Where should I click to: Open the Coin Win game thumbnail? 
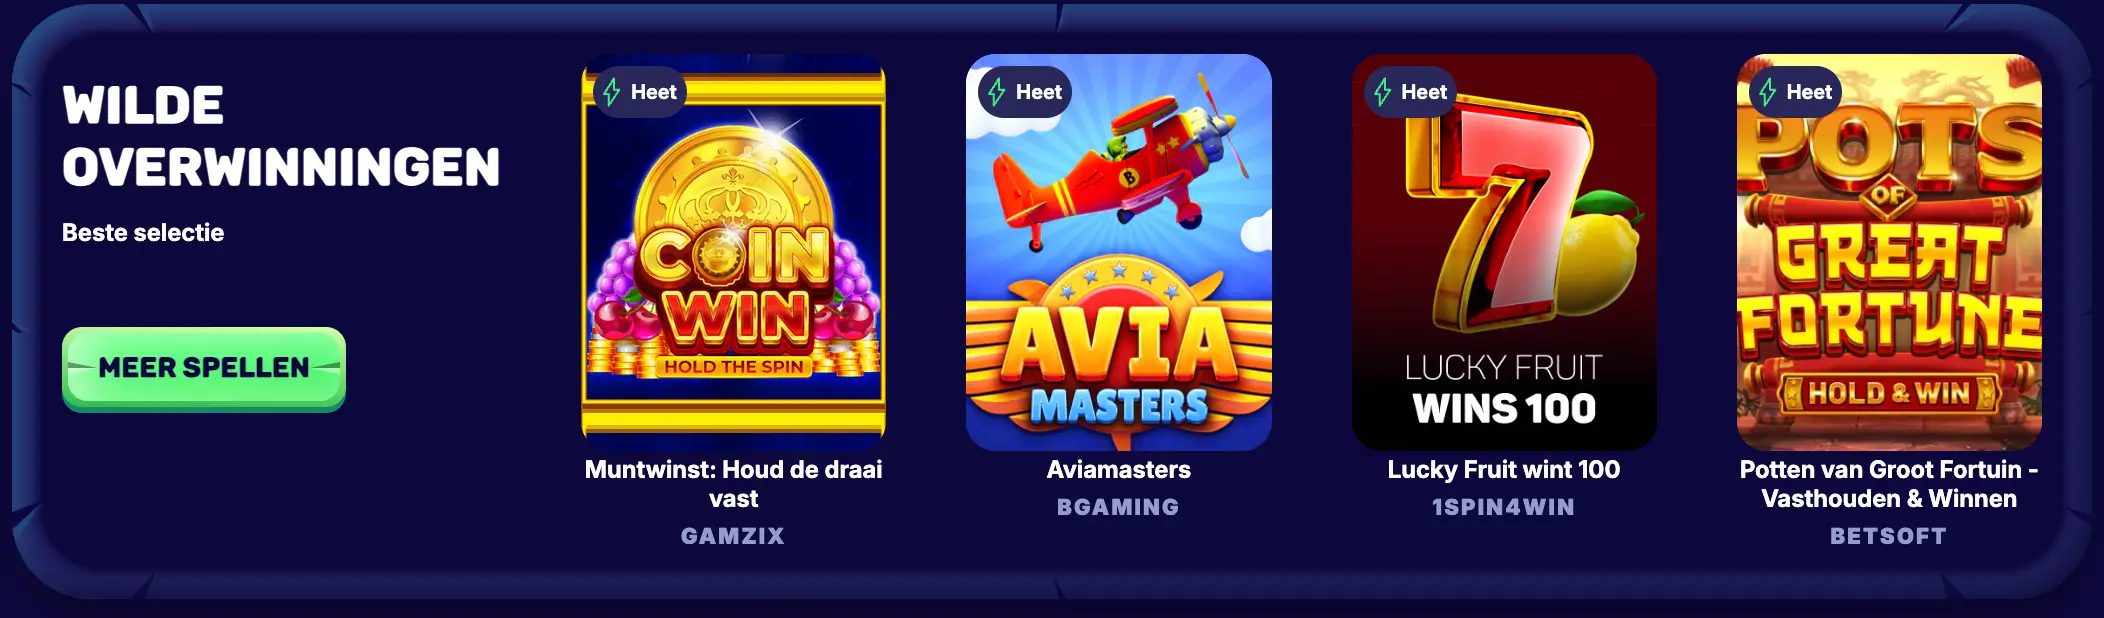click(x=733, y=252)
